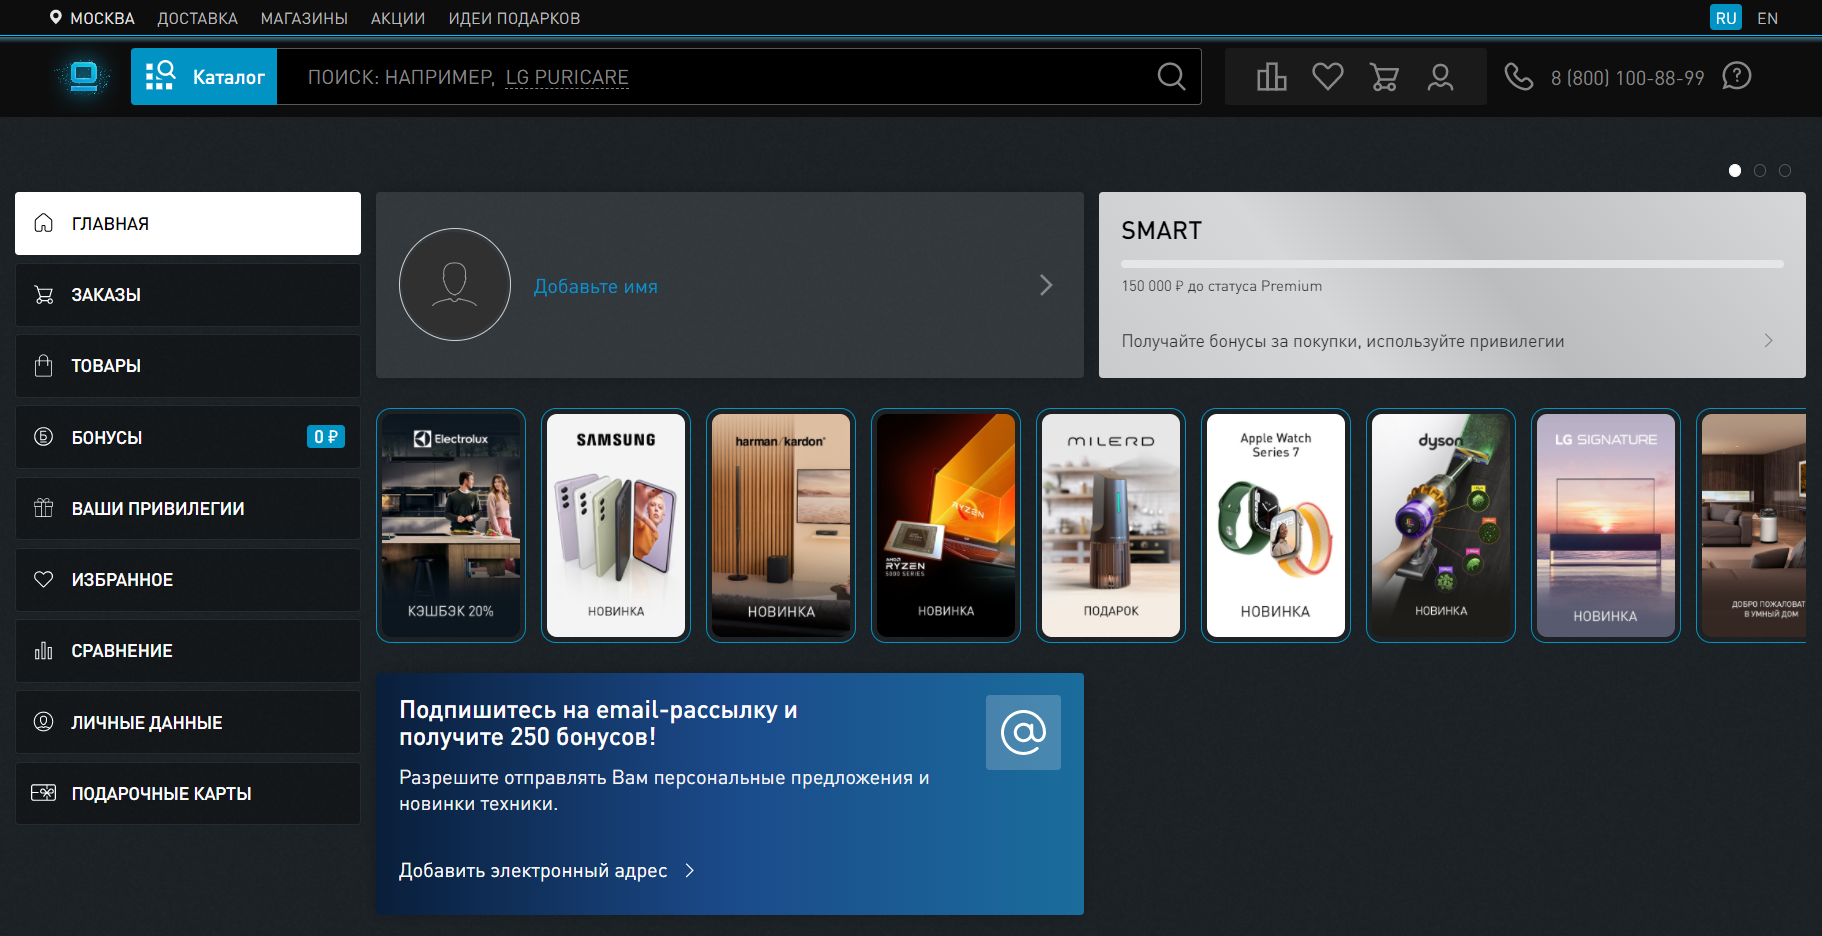This screenshot has height=936, width=1822.
Task: Expand bonus privileges chevron arrow
Action: [x=1768, y=341]
